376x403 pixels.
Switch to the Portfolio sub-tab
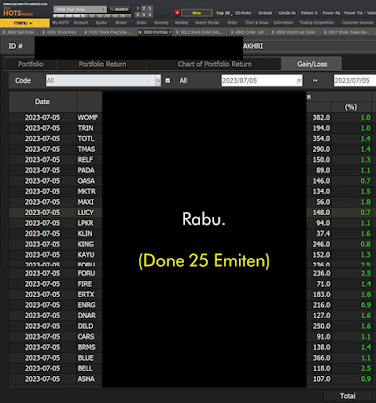click(x=31, y=64)
